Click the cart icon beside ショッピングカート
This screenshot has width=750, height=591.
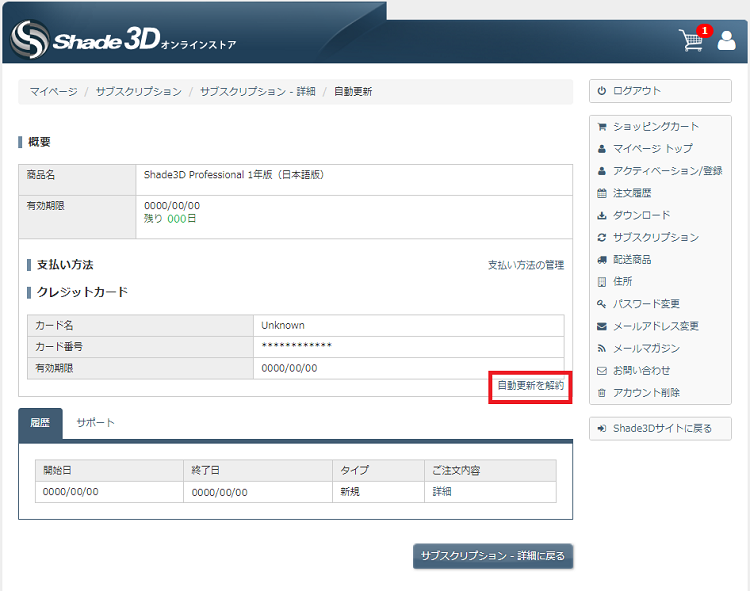tap(602, 127)
